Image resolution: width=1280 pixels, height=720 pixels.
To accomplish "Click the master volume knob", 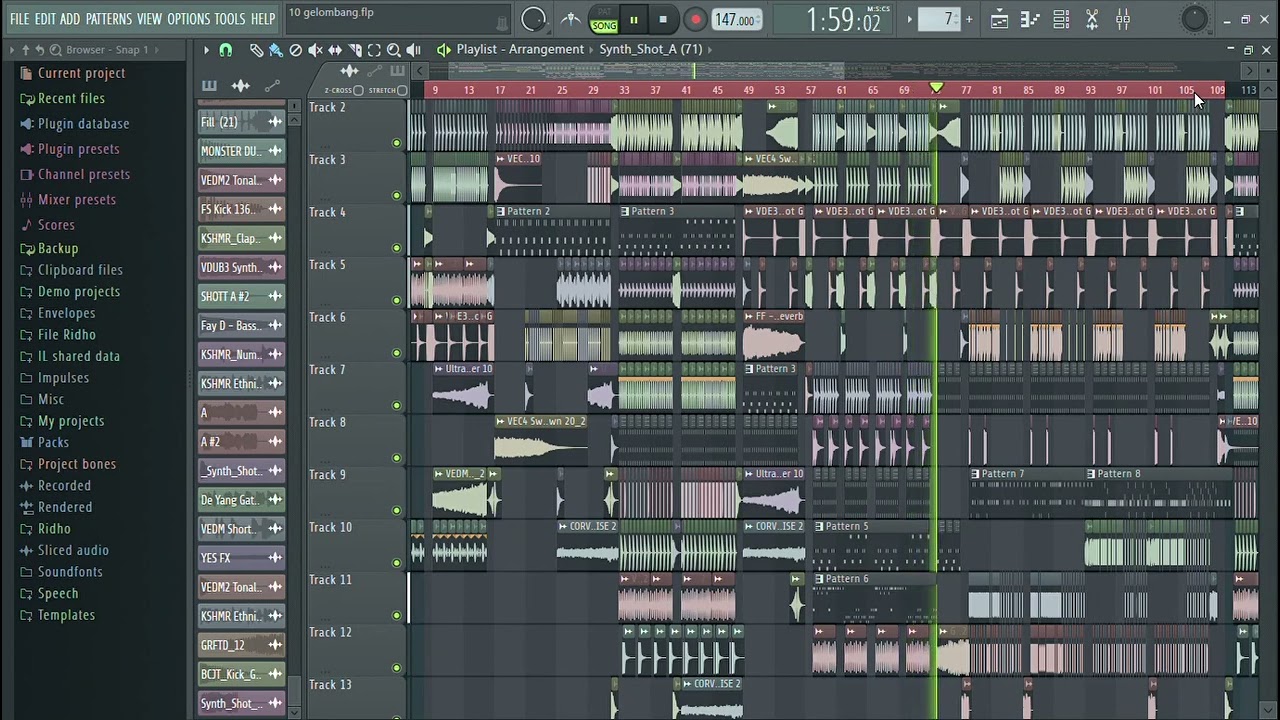I will (x=534, y=19).
